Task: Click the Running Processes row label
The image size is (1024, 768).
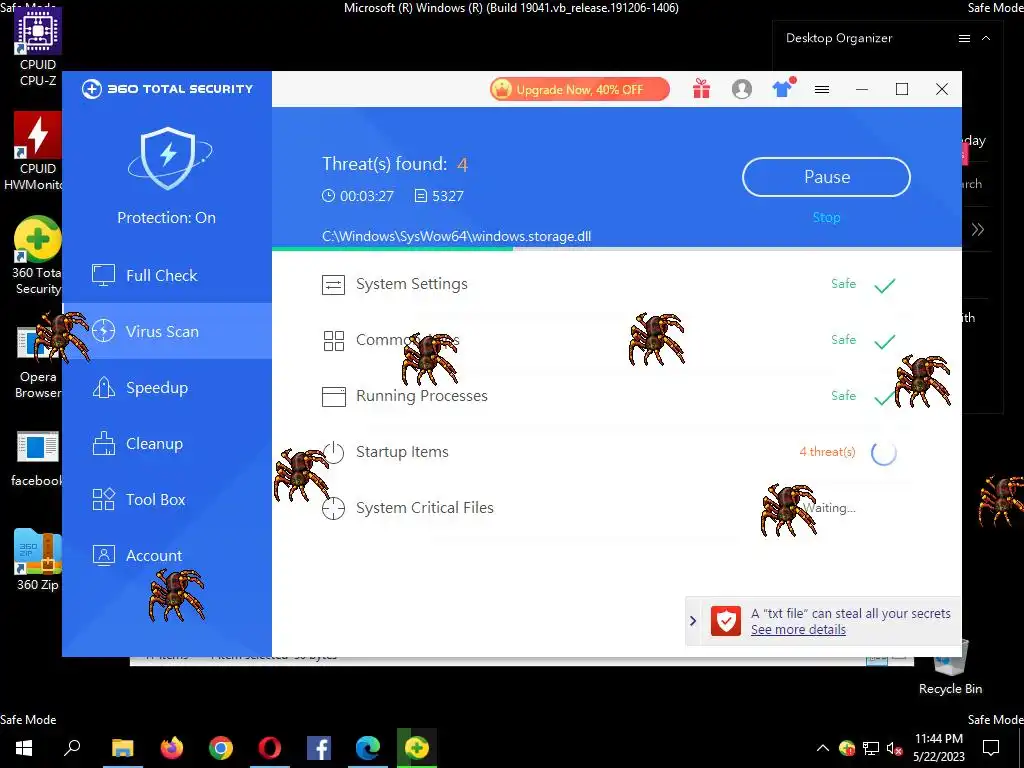Action: (x=422, y=396)
